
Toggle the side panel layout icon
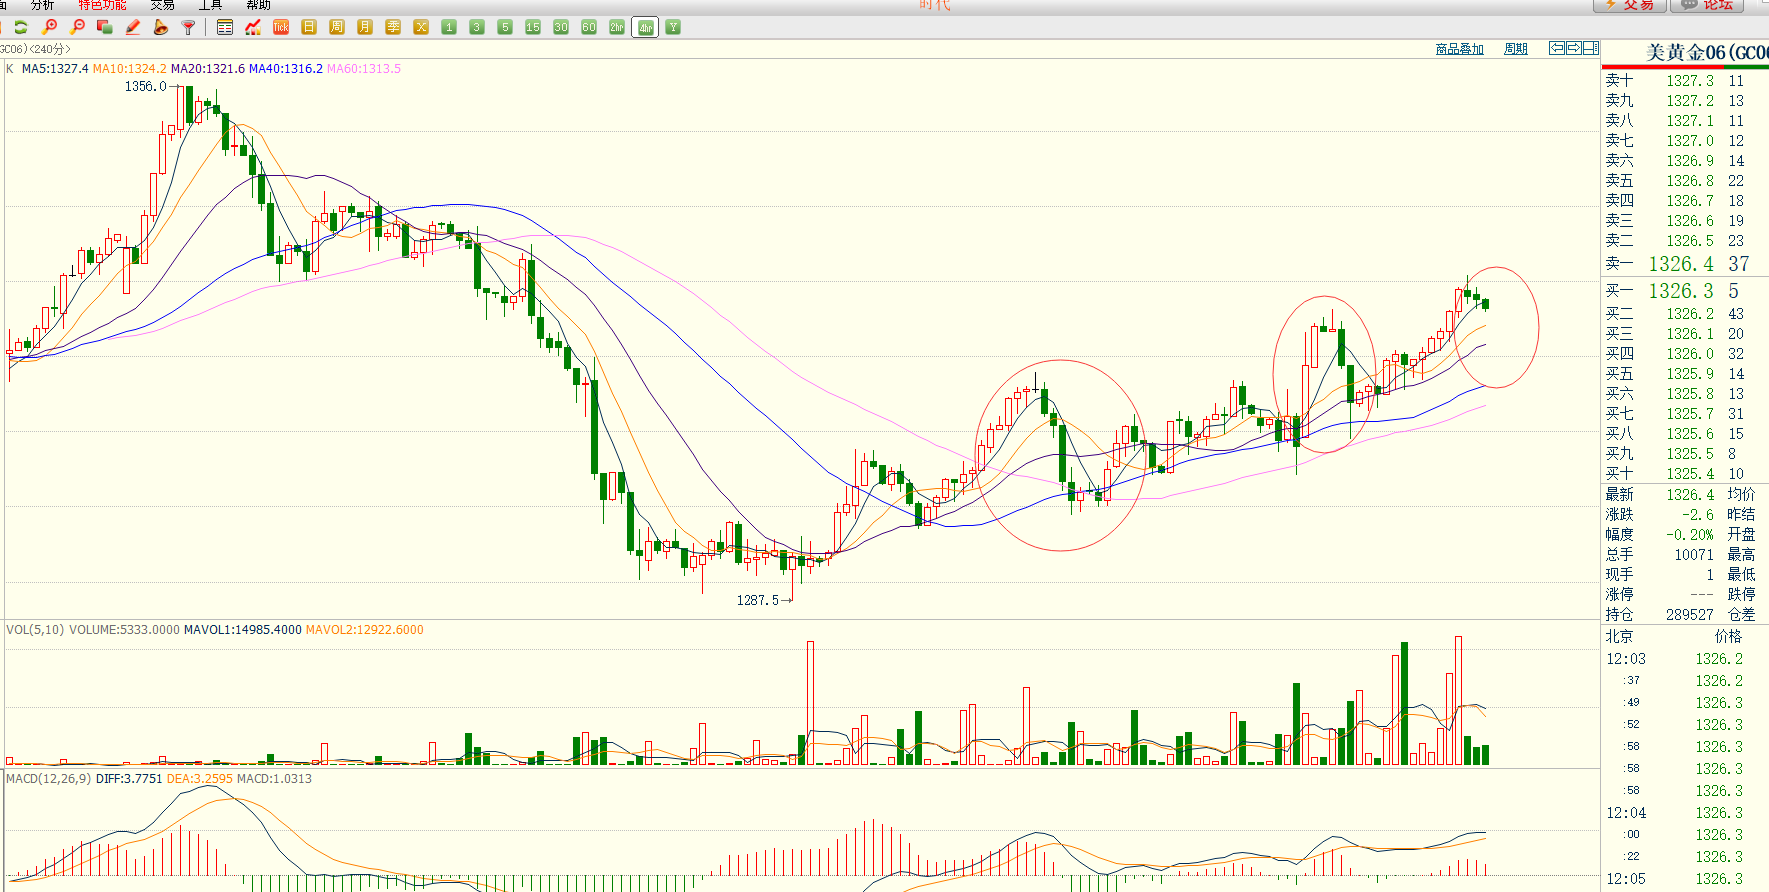1591,48
